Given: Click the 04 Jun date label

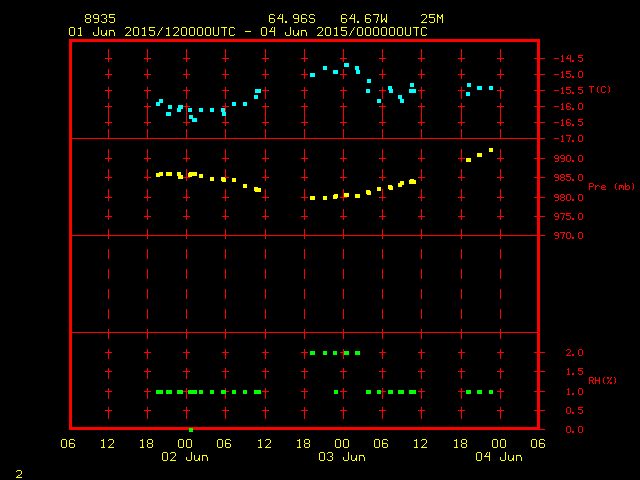Looking at the screenshot, I should (499, 457).
